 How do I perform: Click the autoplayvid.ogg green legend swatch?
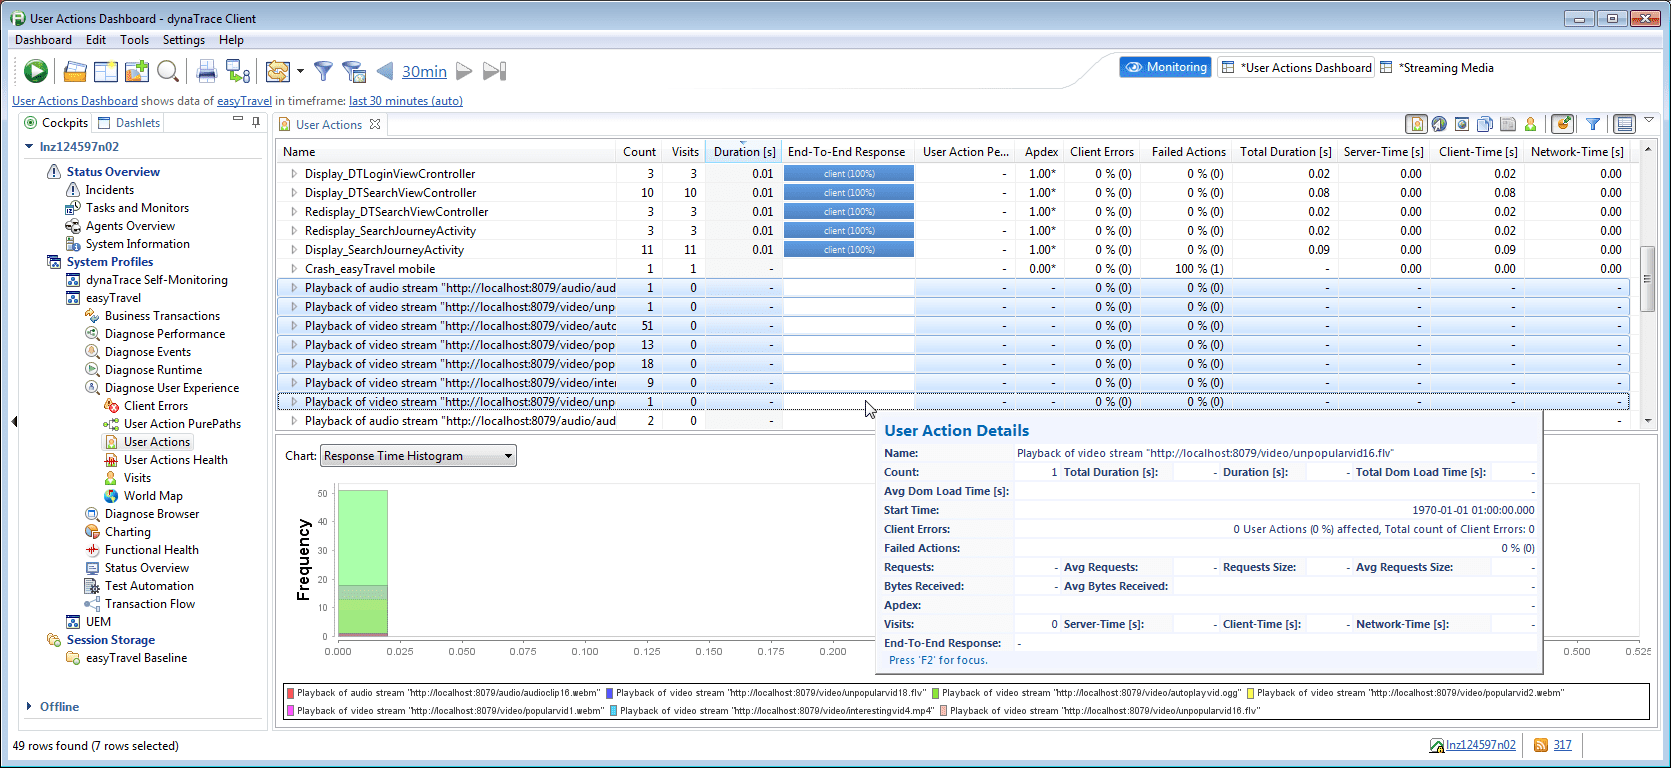[x=935, y=692]
